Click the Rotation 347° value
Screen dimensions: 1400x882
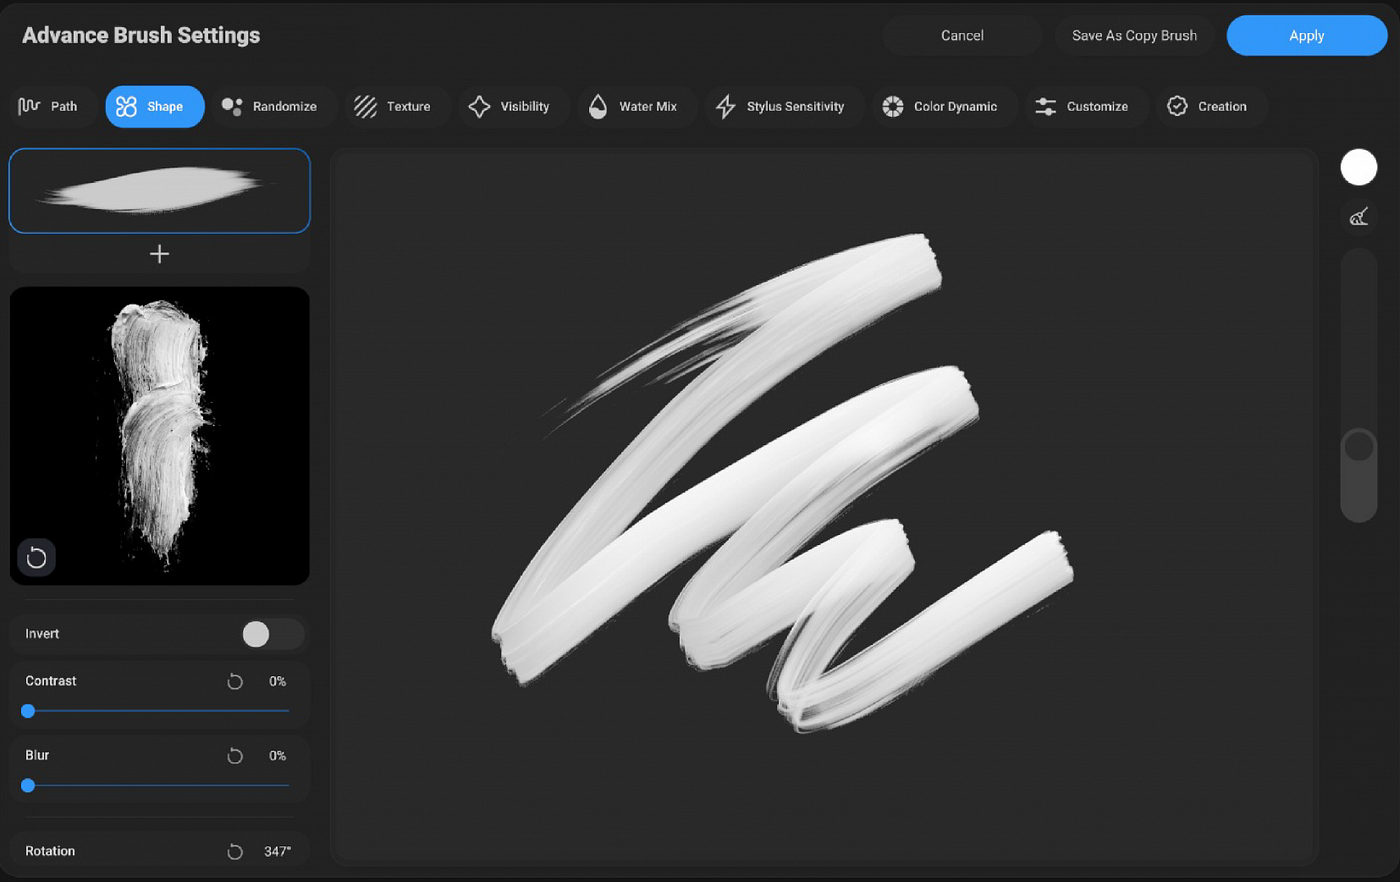coord(277,852)
